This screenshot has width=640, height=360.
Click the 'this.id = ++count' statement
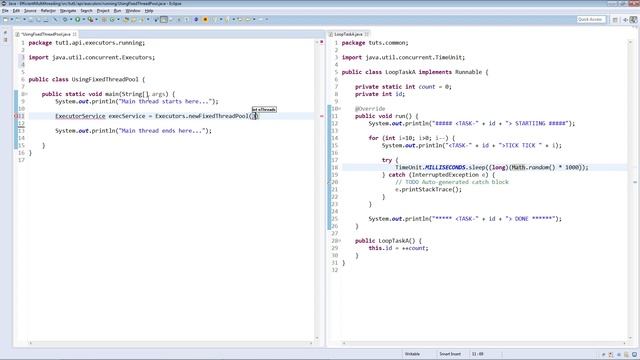pyautogui.click(x=398, y=248)
